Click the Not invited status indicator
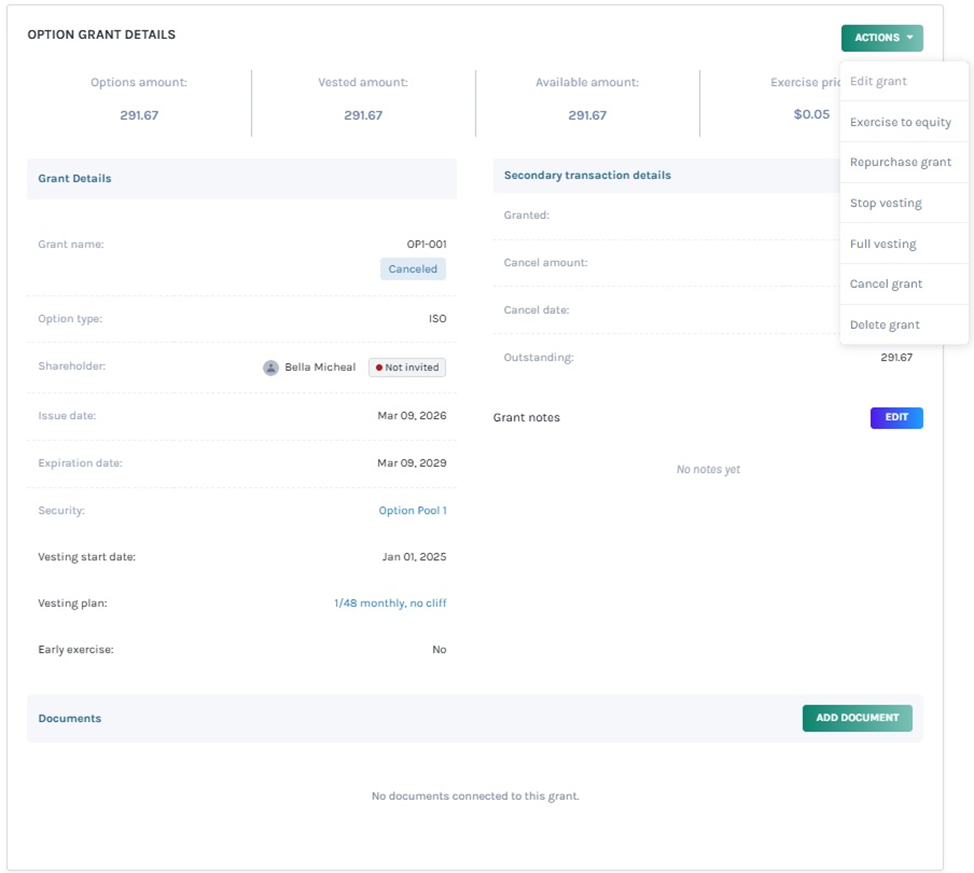 pos(406,367)
